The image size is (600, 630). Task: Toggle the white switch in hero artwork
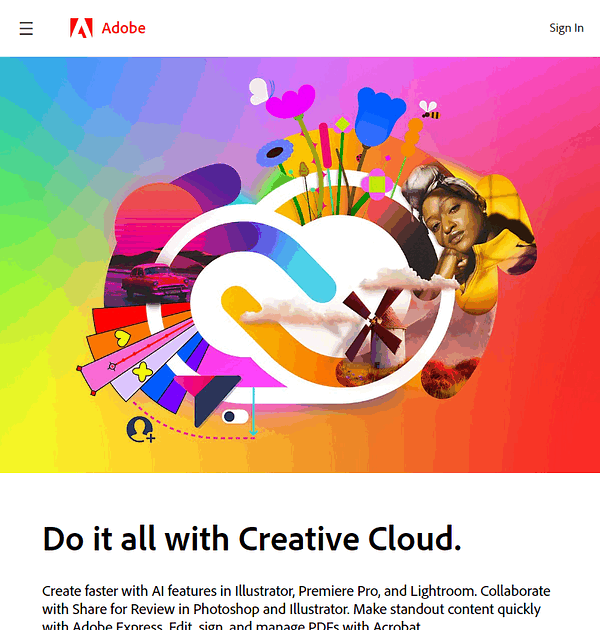tap(235, 417)
